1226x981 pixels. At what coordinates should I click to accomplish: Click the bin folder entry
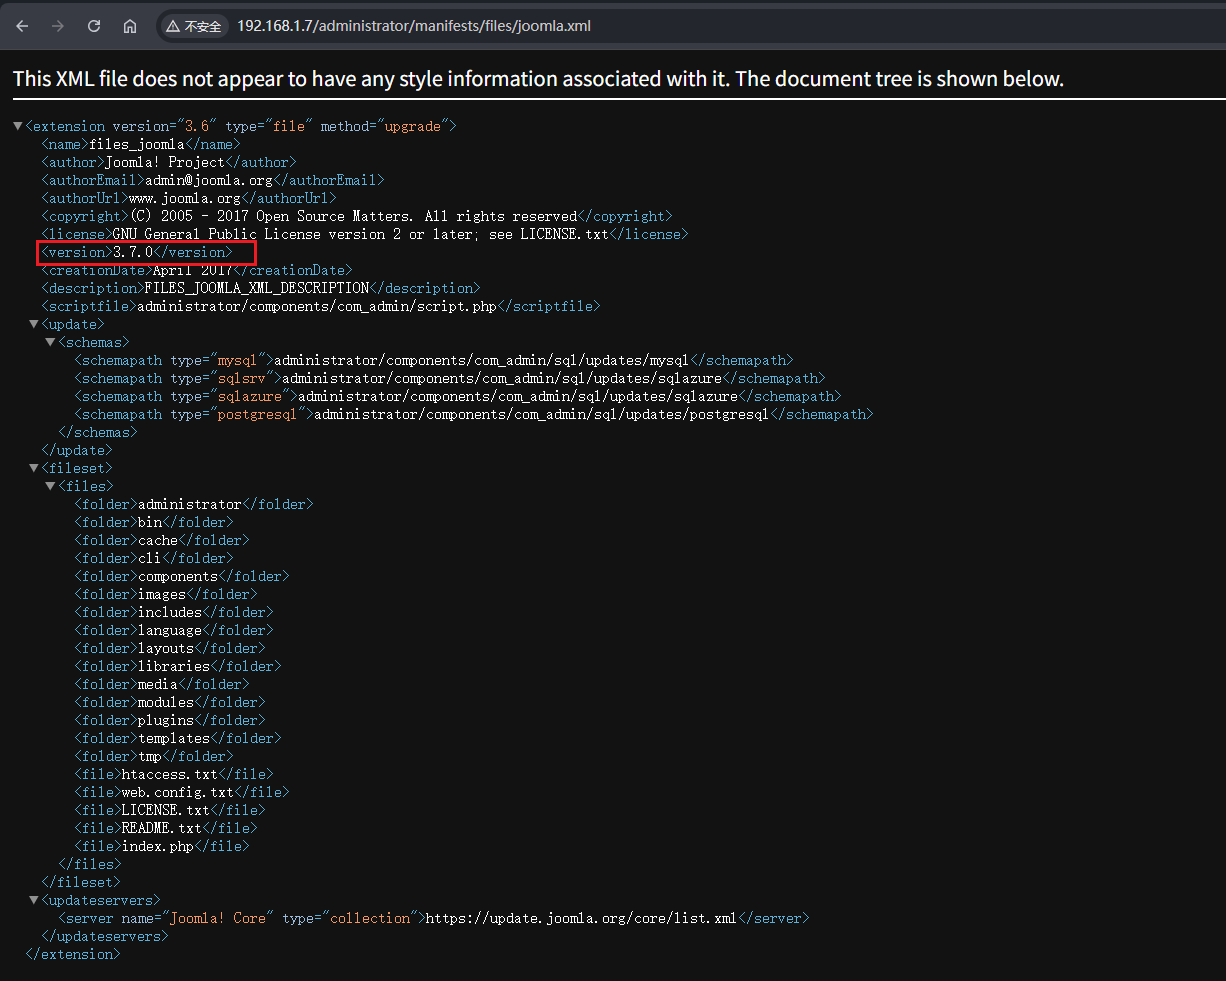tap(153, 522)
